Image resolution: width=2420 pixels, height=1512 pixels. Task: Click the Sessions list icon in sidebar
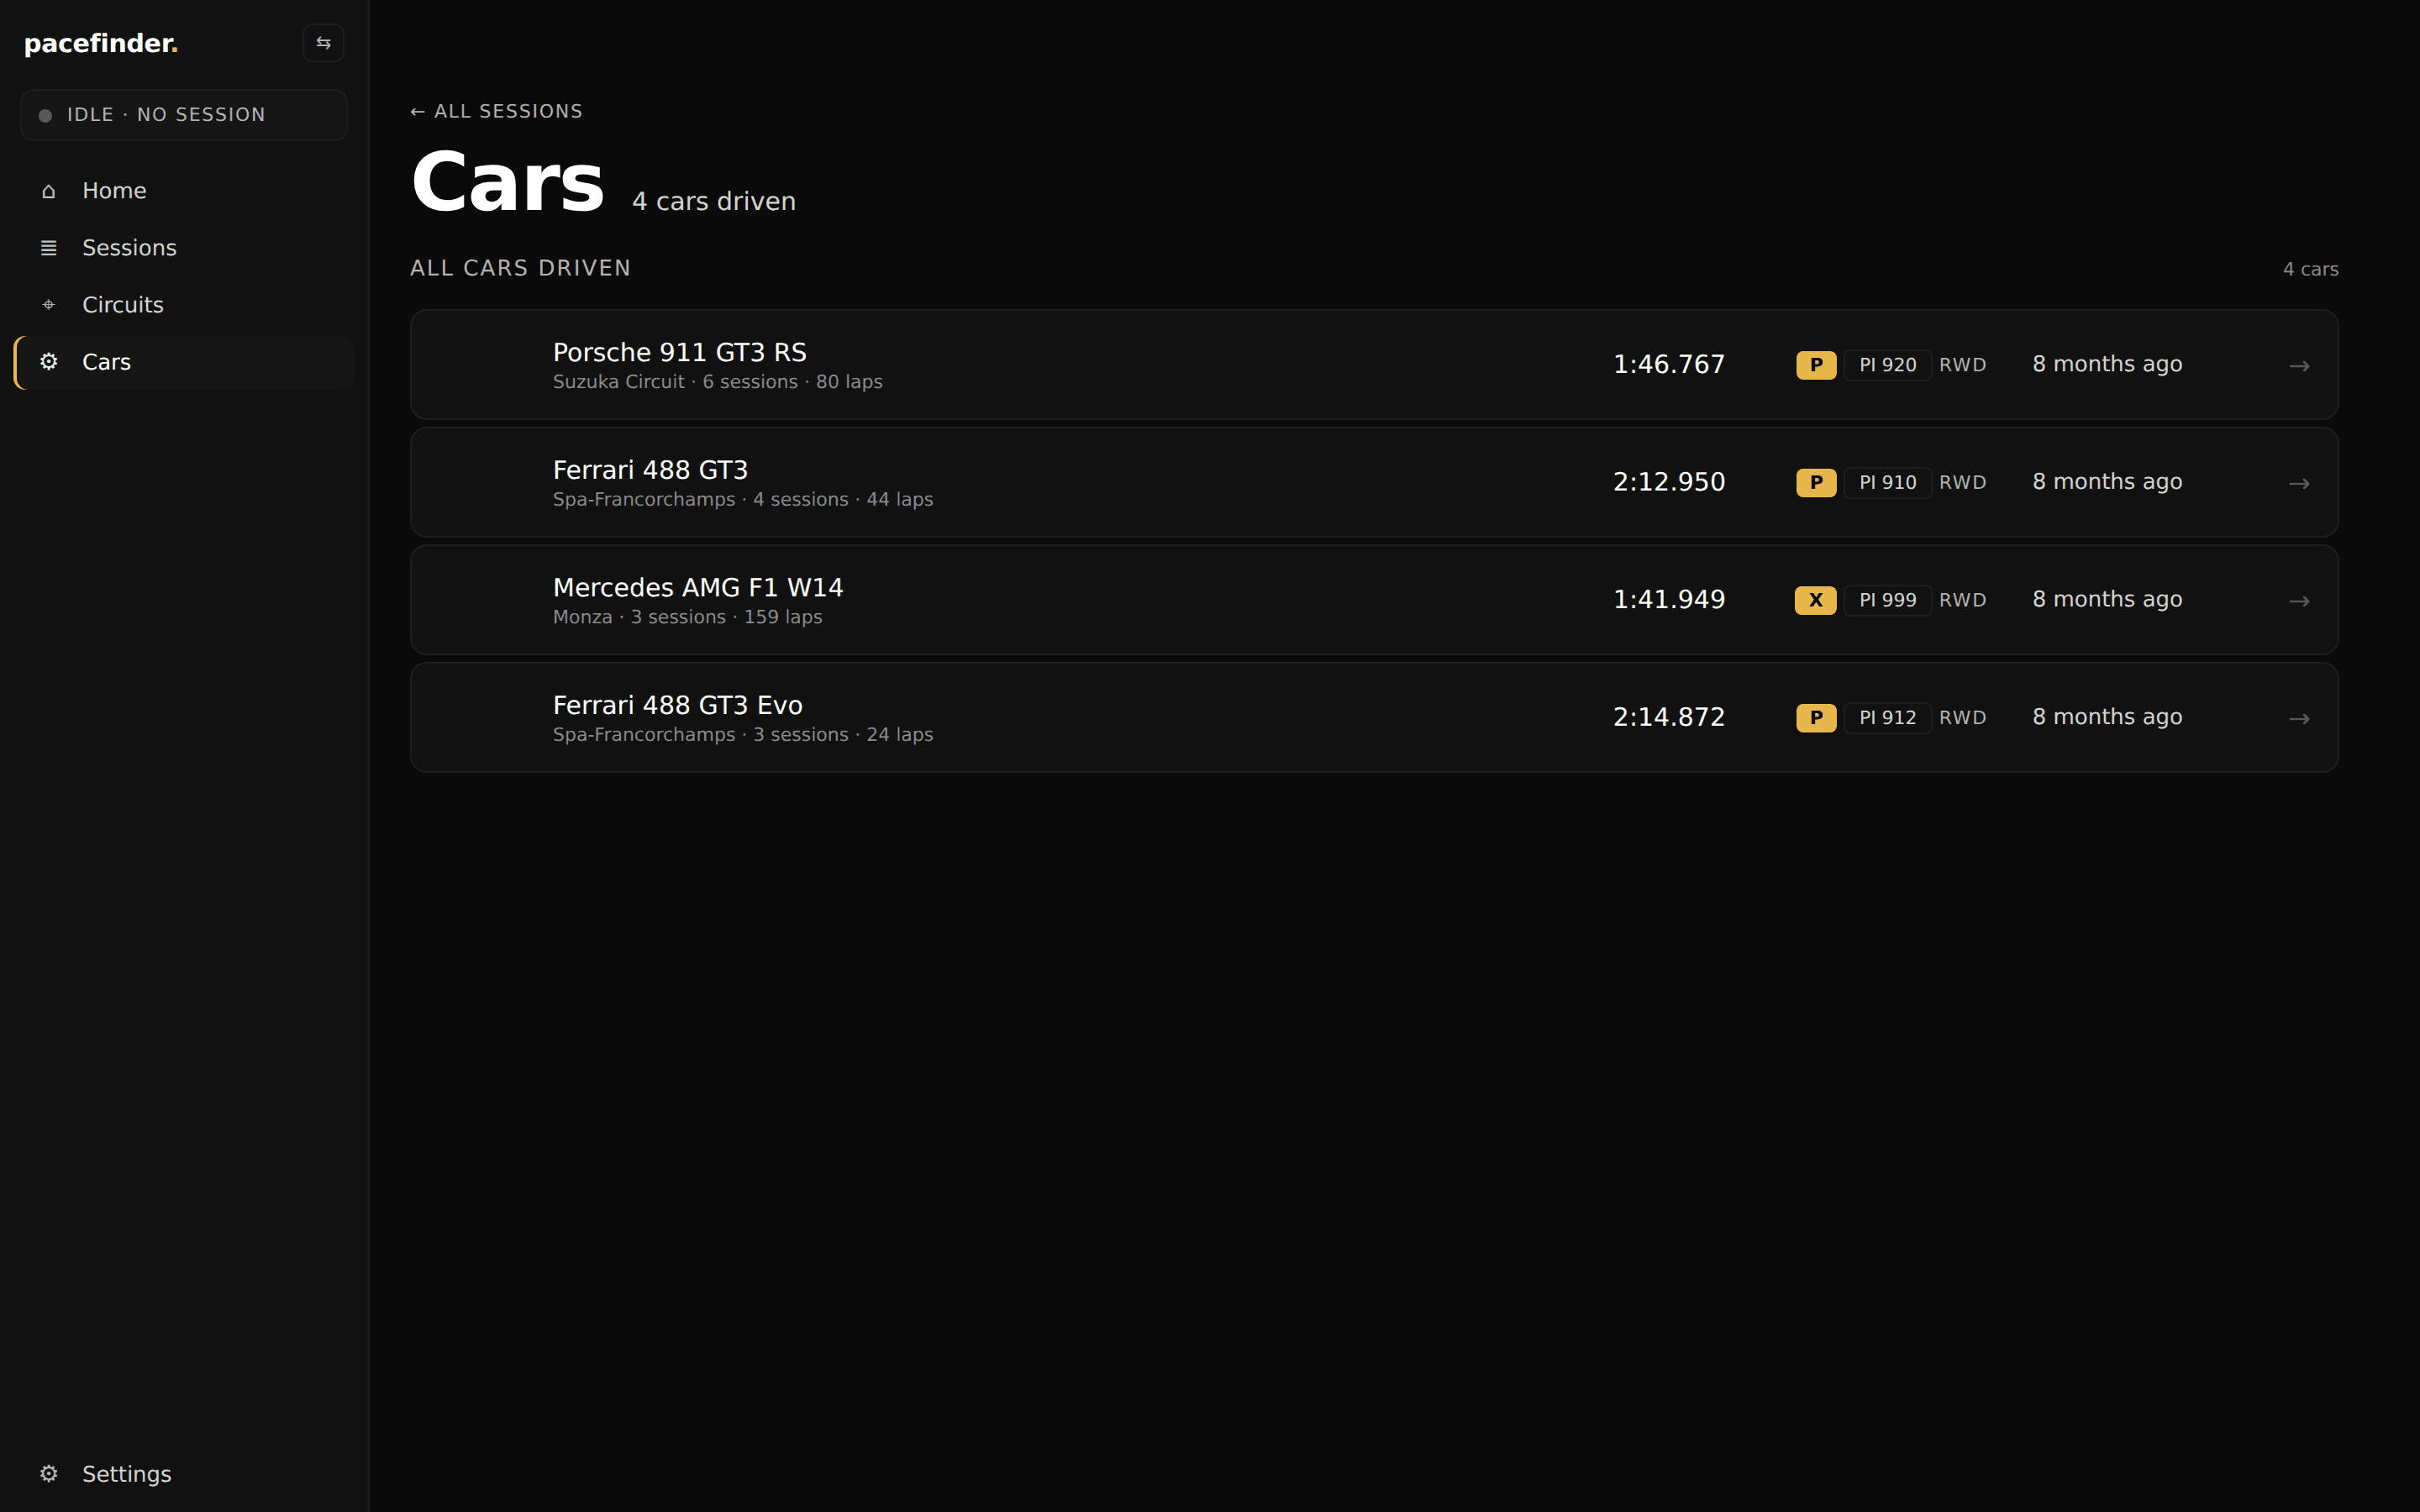point(48,248)
